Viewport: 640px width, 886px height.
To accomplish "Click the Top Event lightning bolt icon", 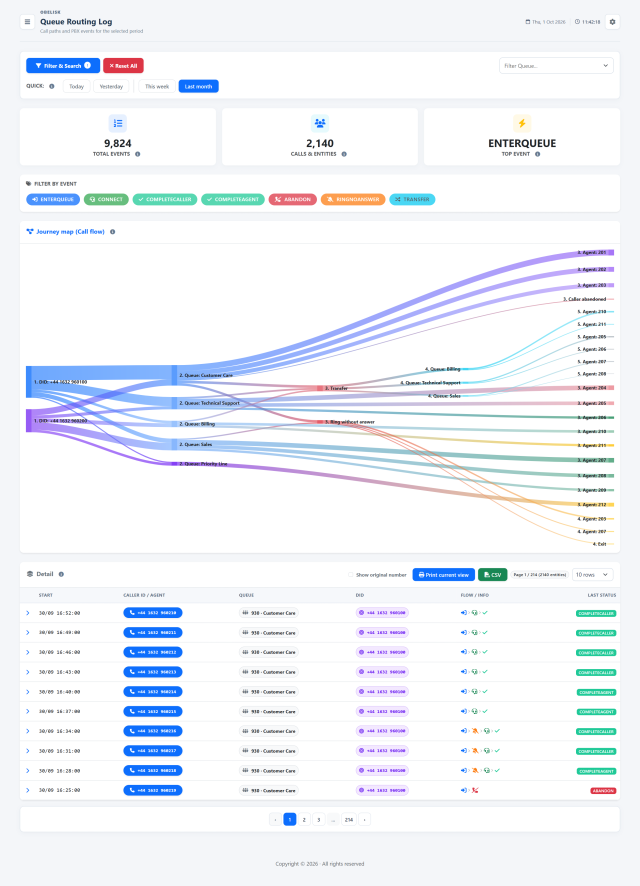I will (x=522, y=123).
